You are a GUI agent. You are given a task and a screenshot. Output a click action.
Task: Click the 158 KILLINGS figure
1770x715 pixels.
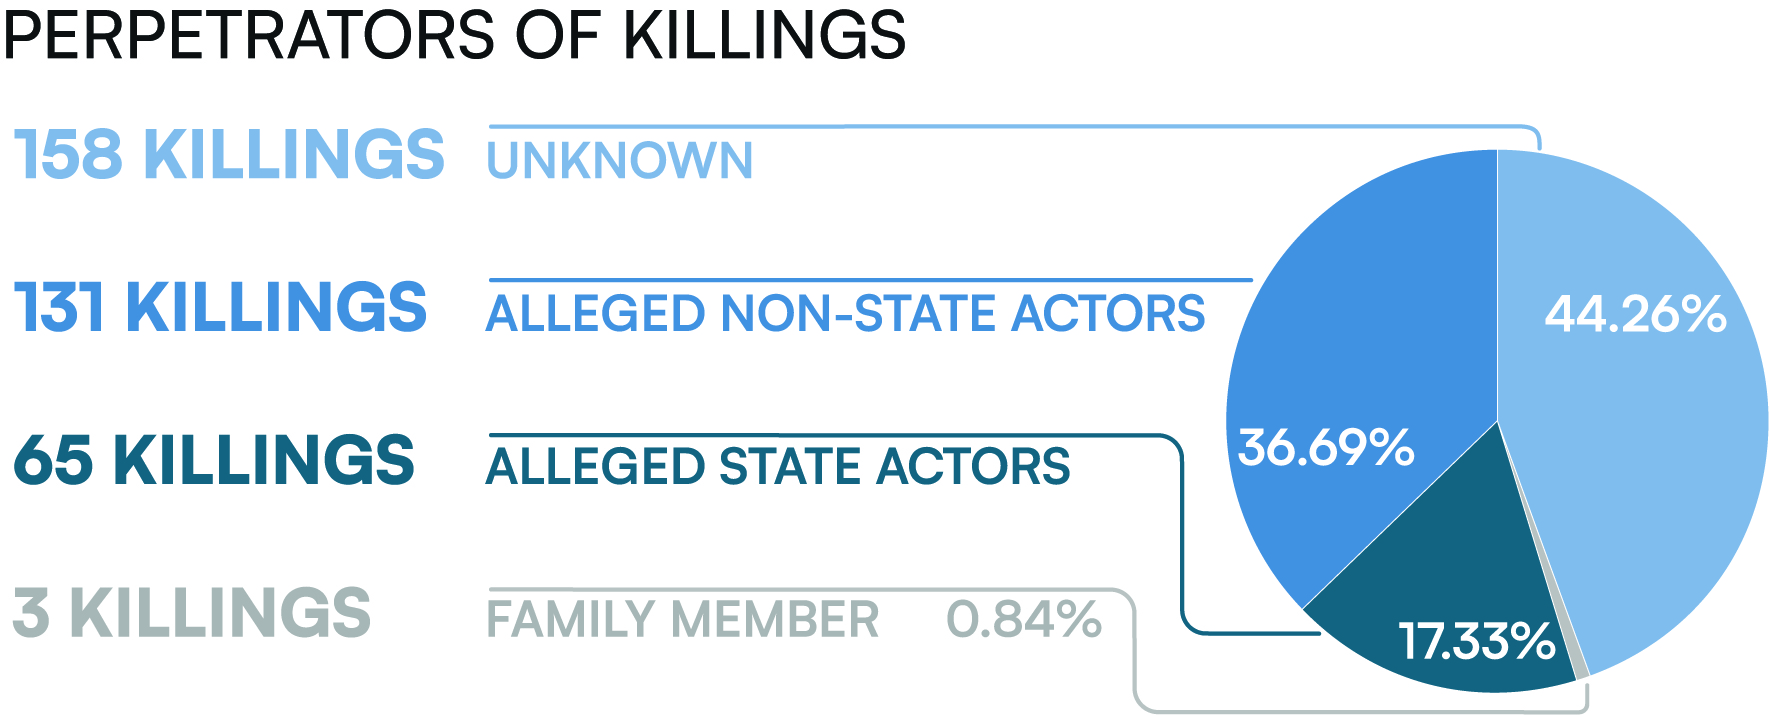pos(229,155)
